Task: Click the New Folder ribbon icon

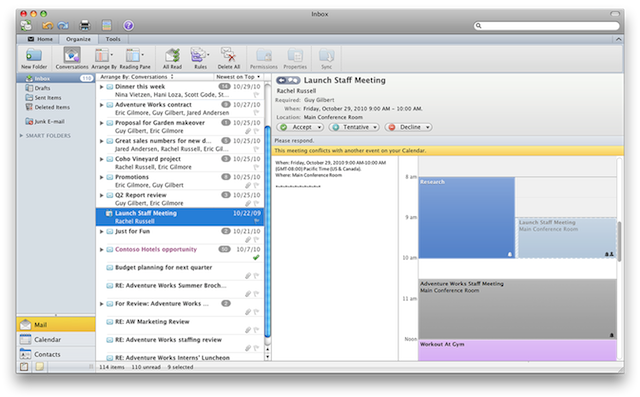Action: click(x=34, y=58)
